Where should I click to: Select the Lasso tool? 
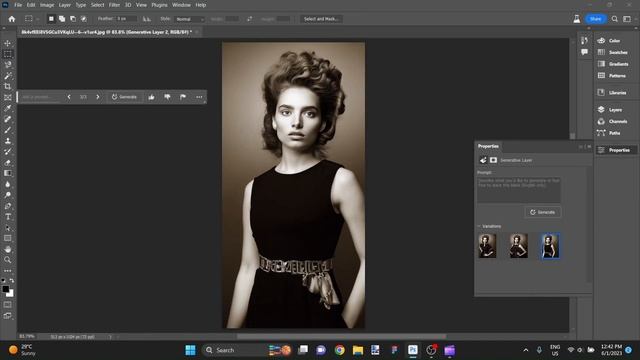[x=8, y=64]
